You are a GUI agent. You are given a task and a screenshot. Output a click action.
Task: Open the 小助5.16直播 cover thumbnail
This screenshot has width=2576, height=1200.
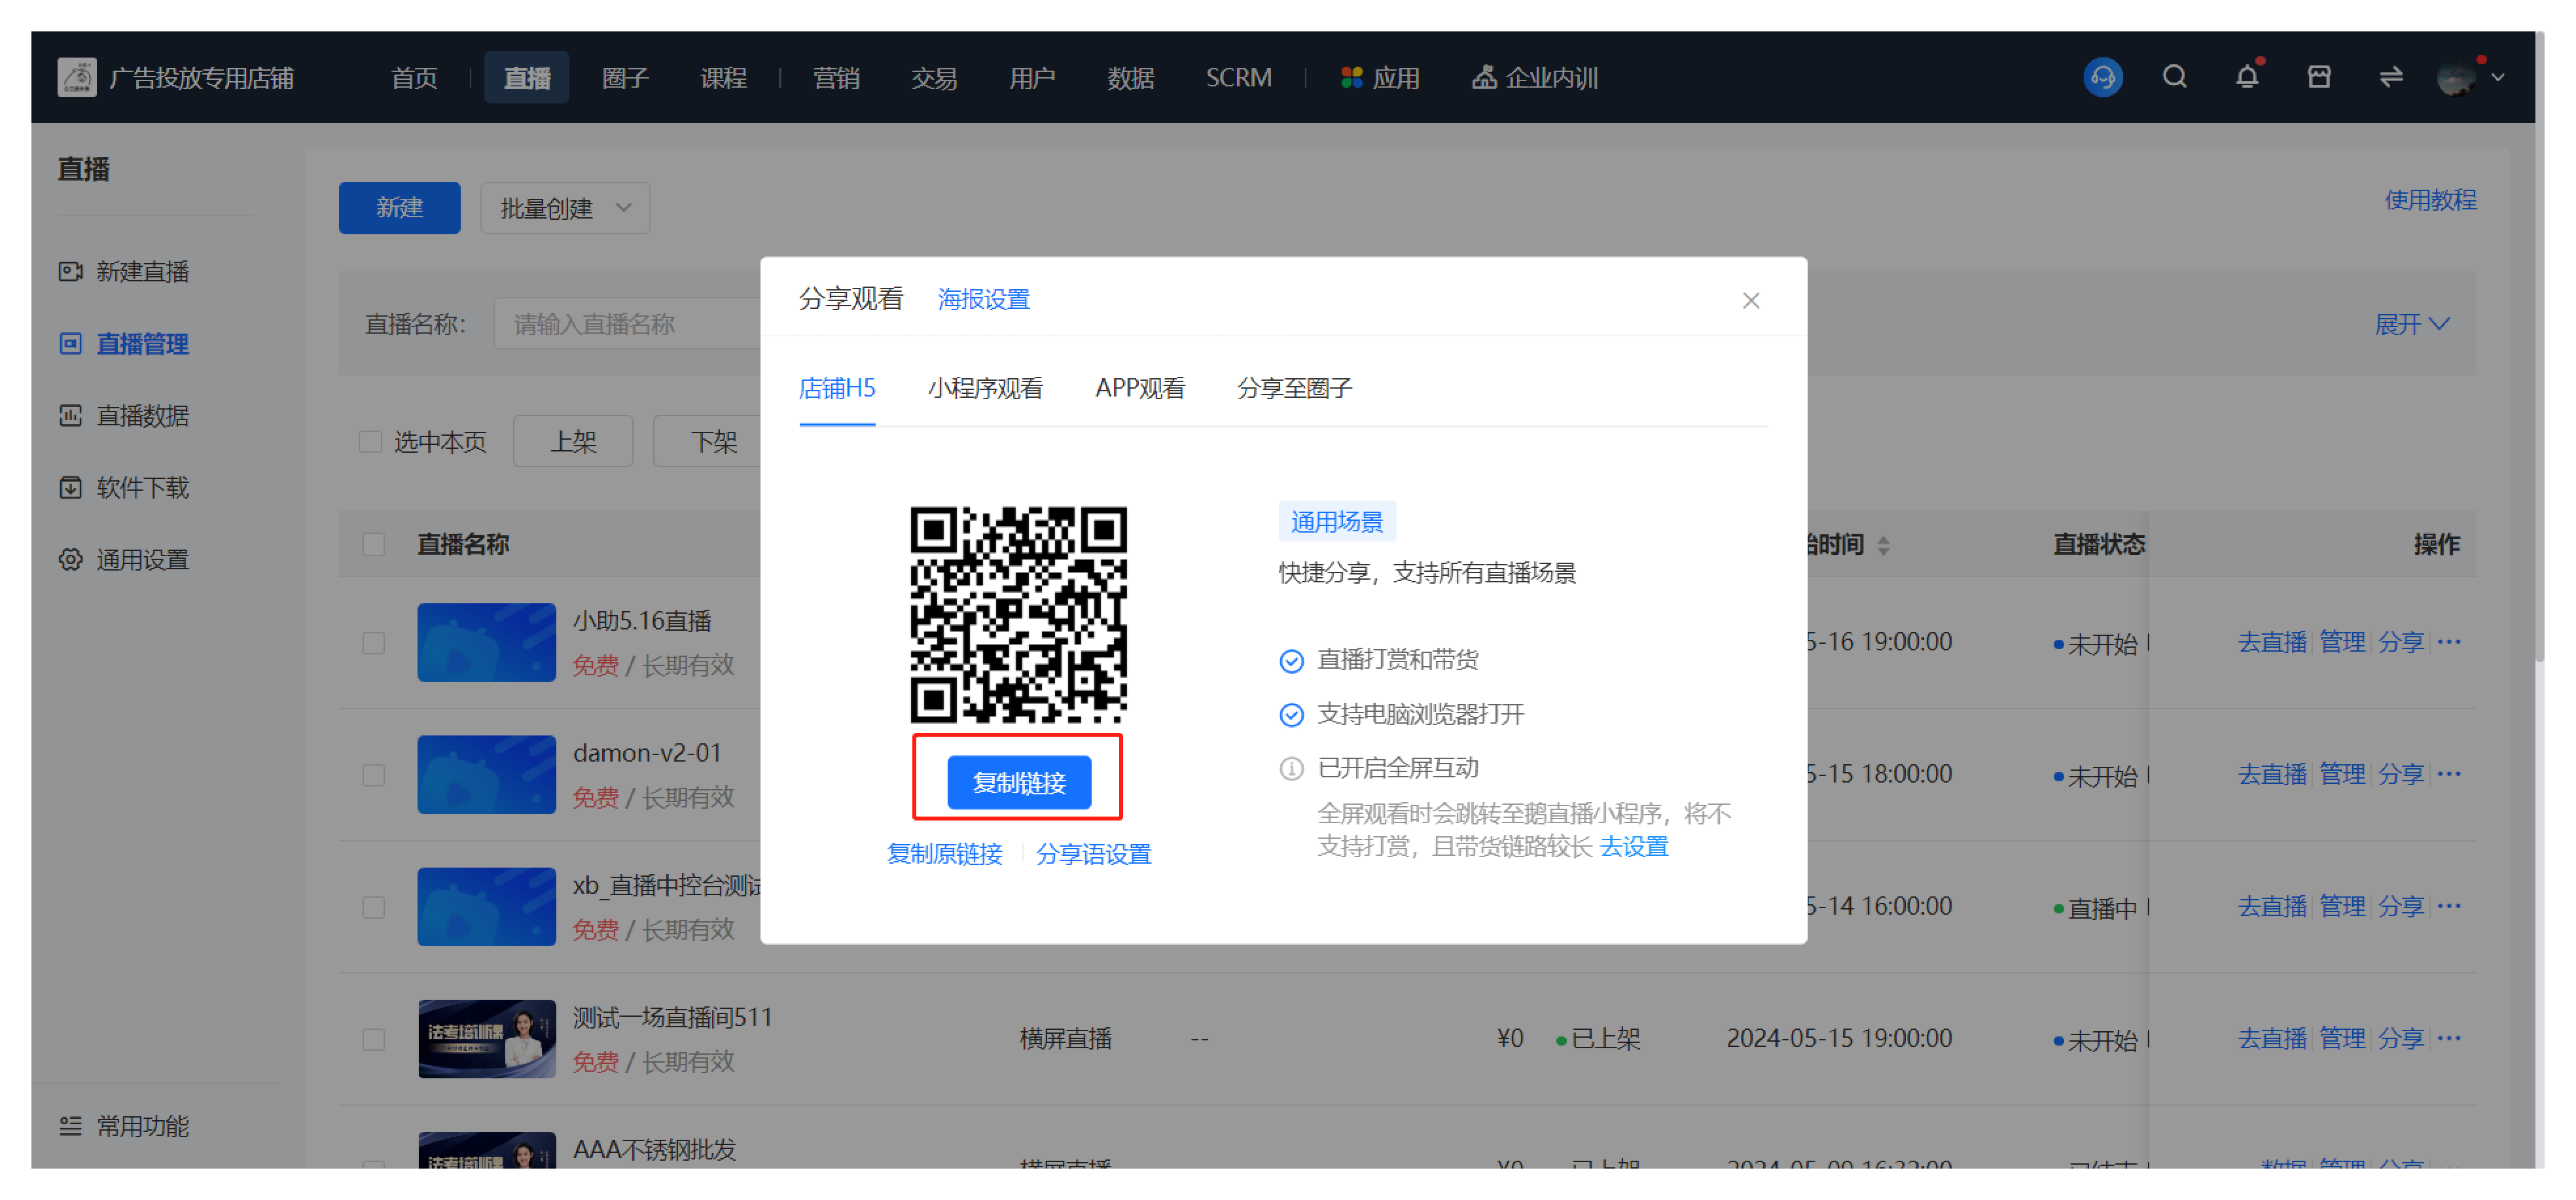[486, 642]
